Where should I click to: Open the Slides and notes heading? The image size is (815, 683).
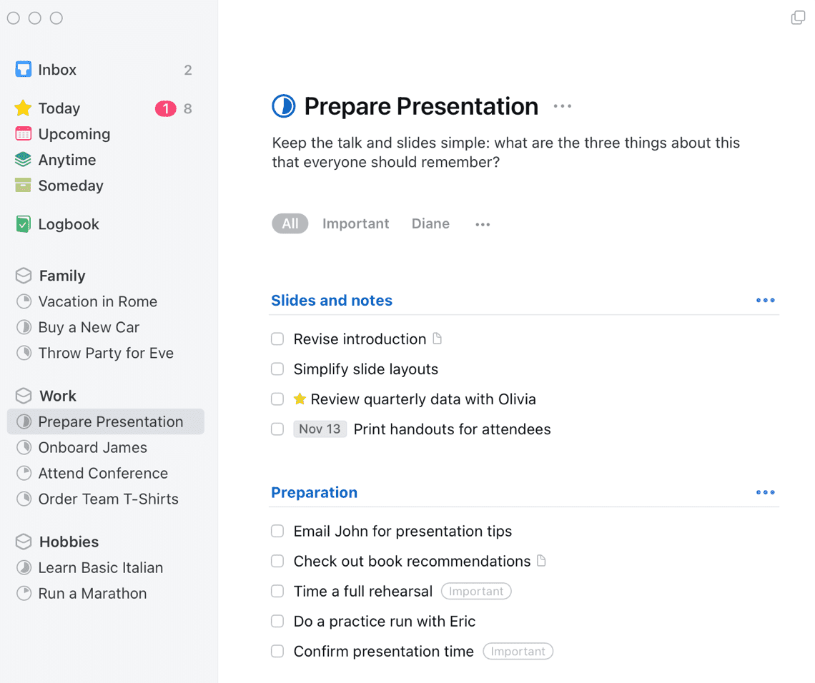pyautogui.click(x=331, y=300)
